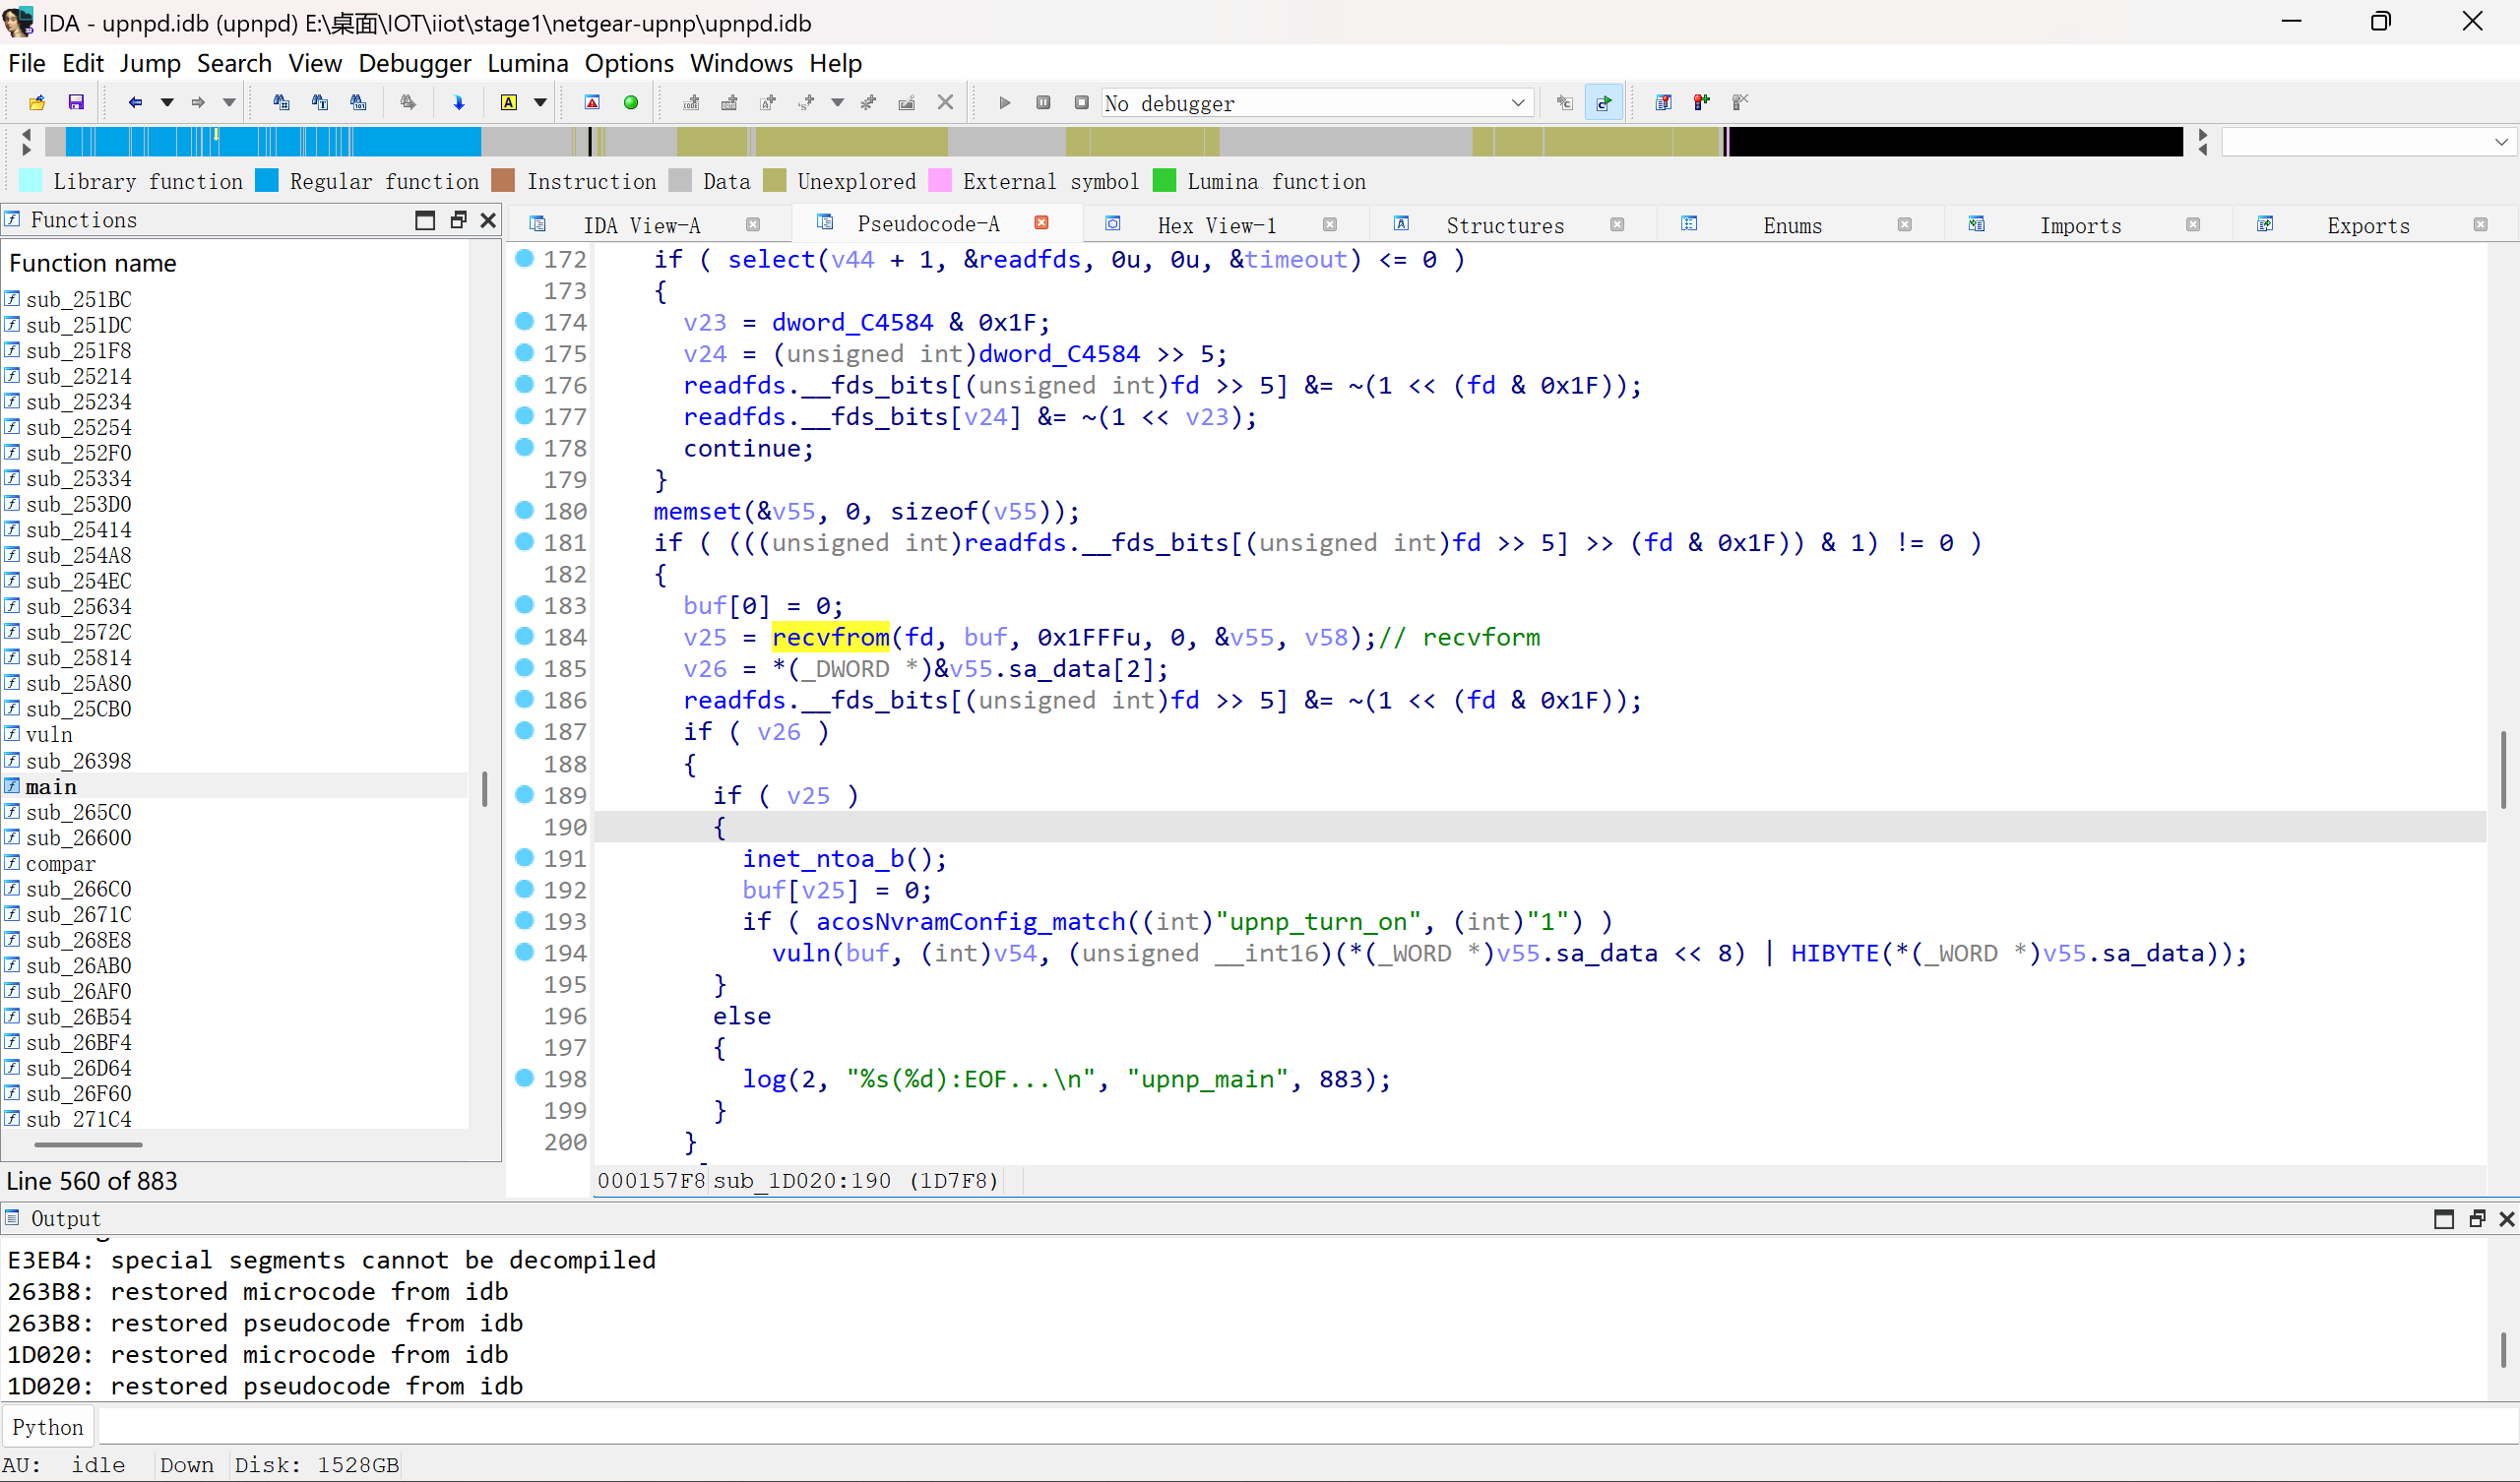This screenshot has height=1482, width=2520.
Task: Click the highlighted run-to-cursor toolbar icon
Action: click(1604, 102)
